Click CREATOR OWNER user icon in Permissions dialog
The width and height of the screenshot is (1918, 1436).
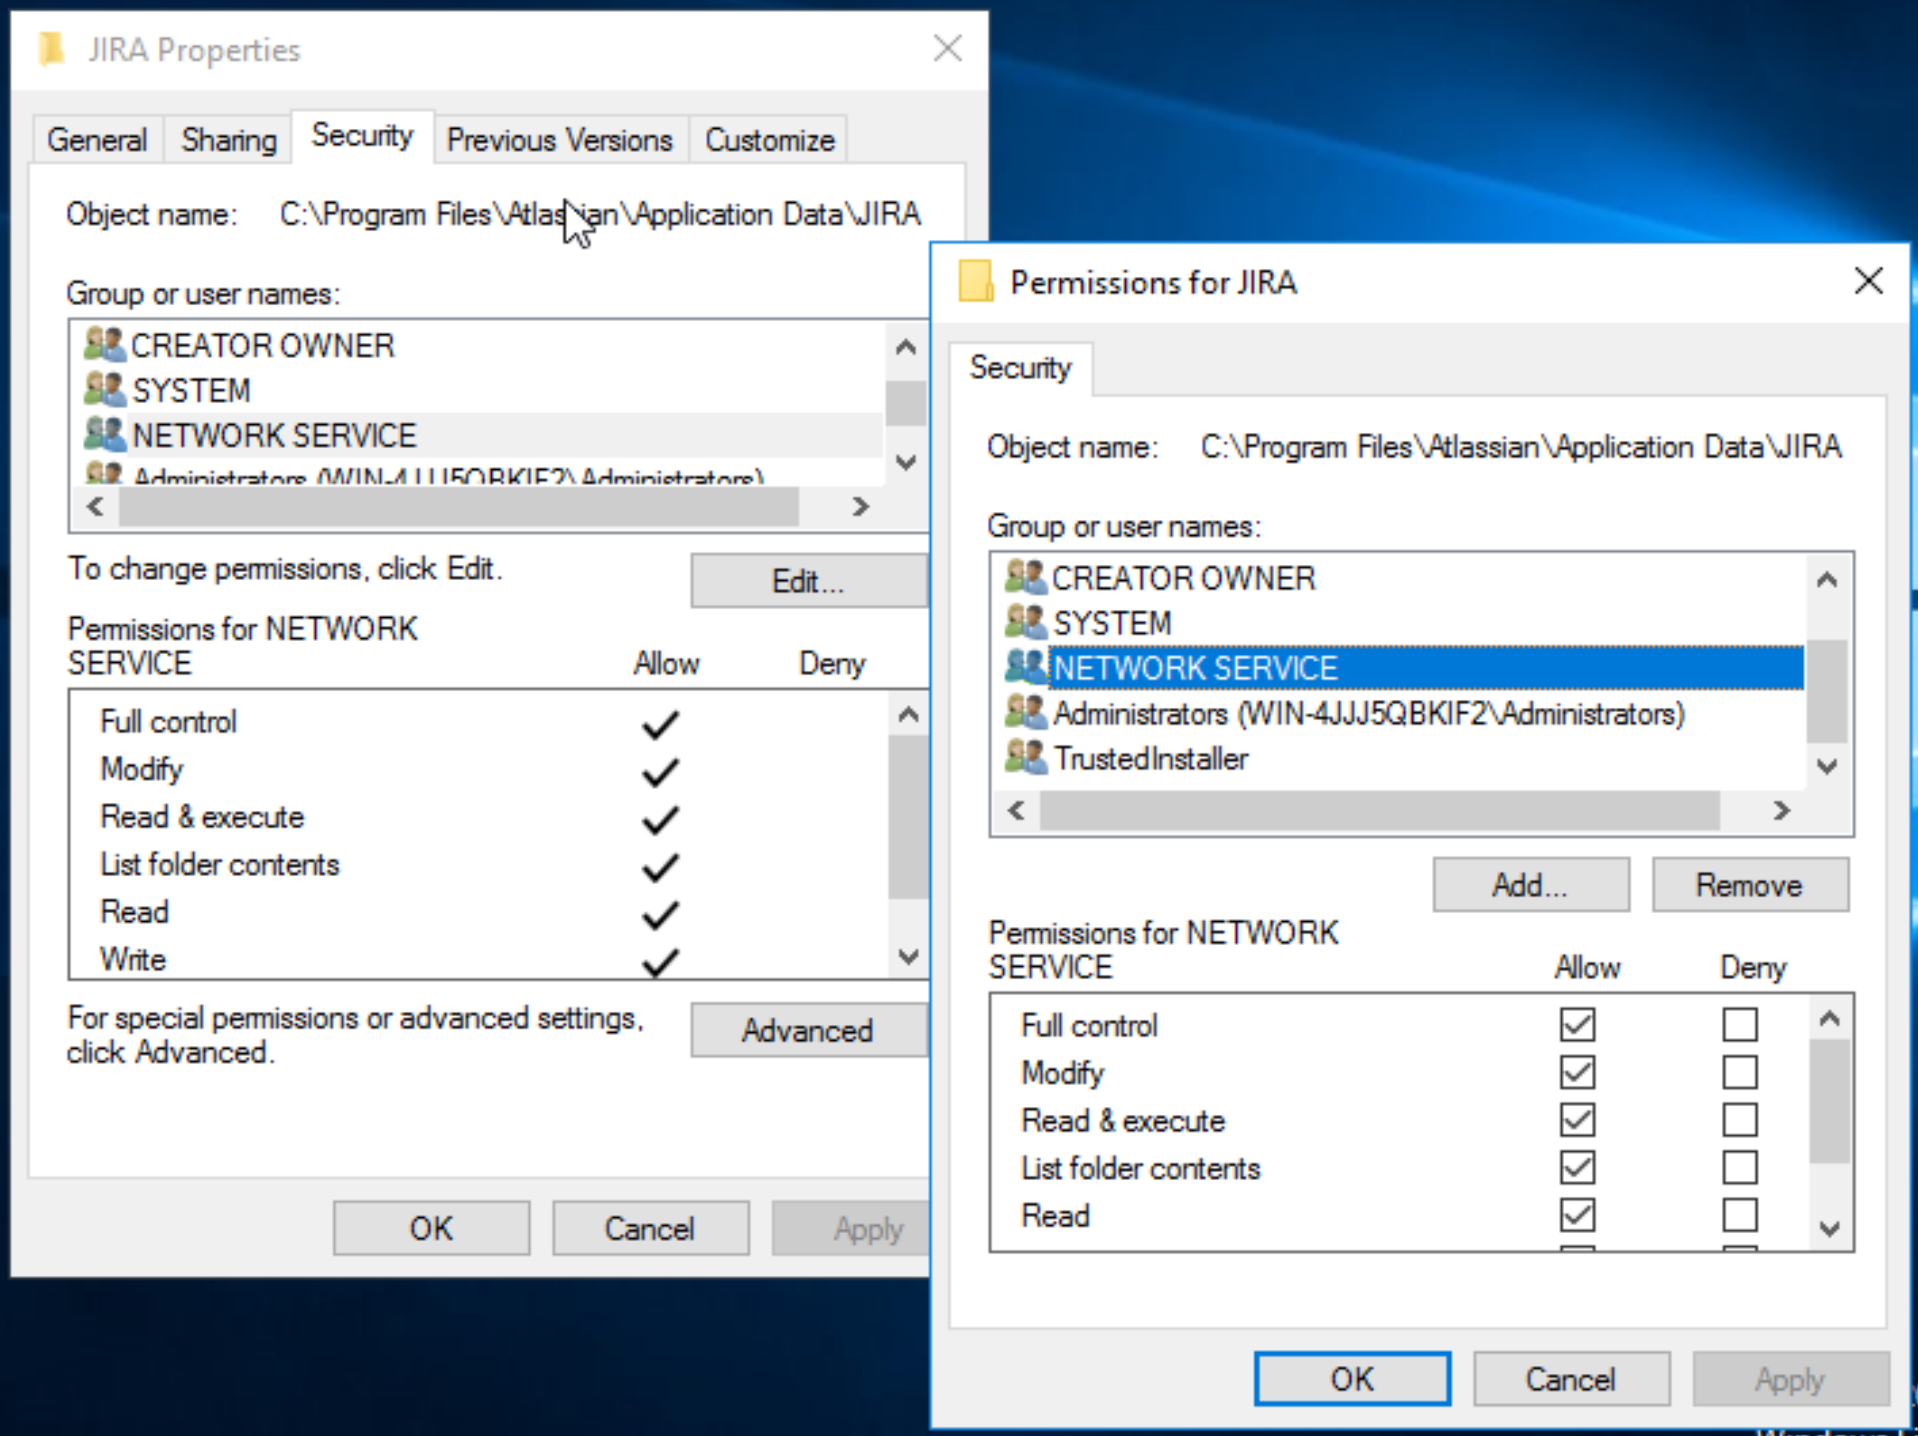click(1025, 577)
